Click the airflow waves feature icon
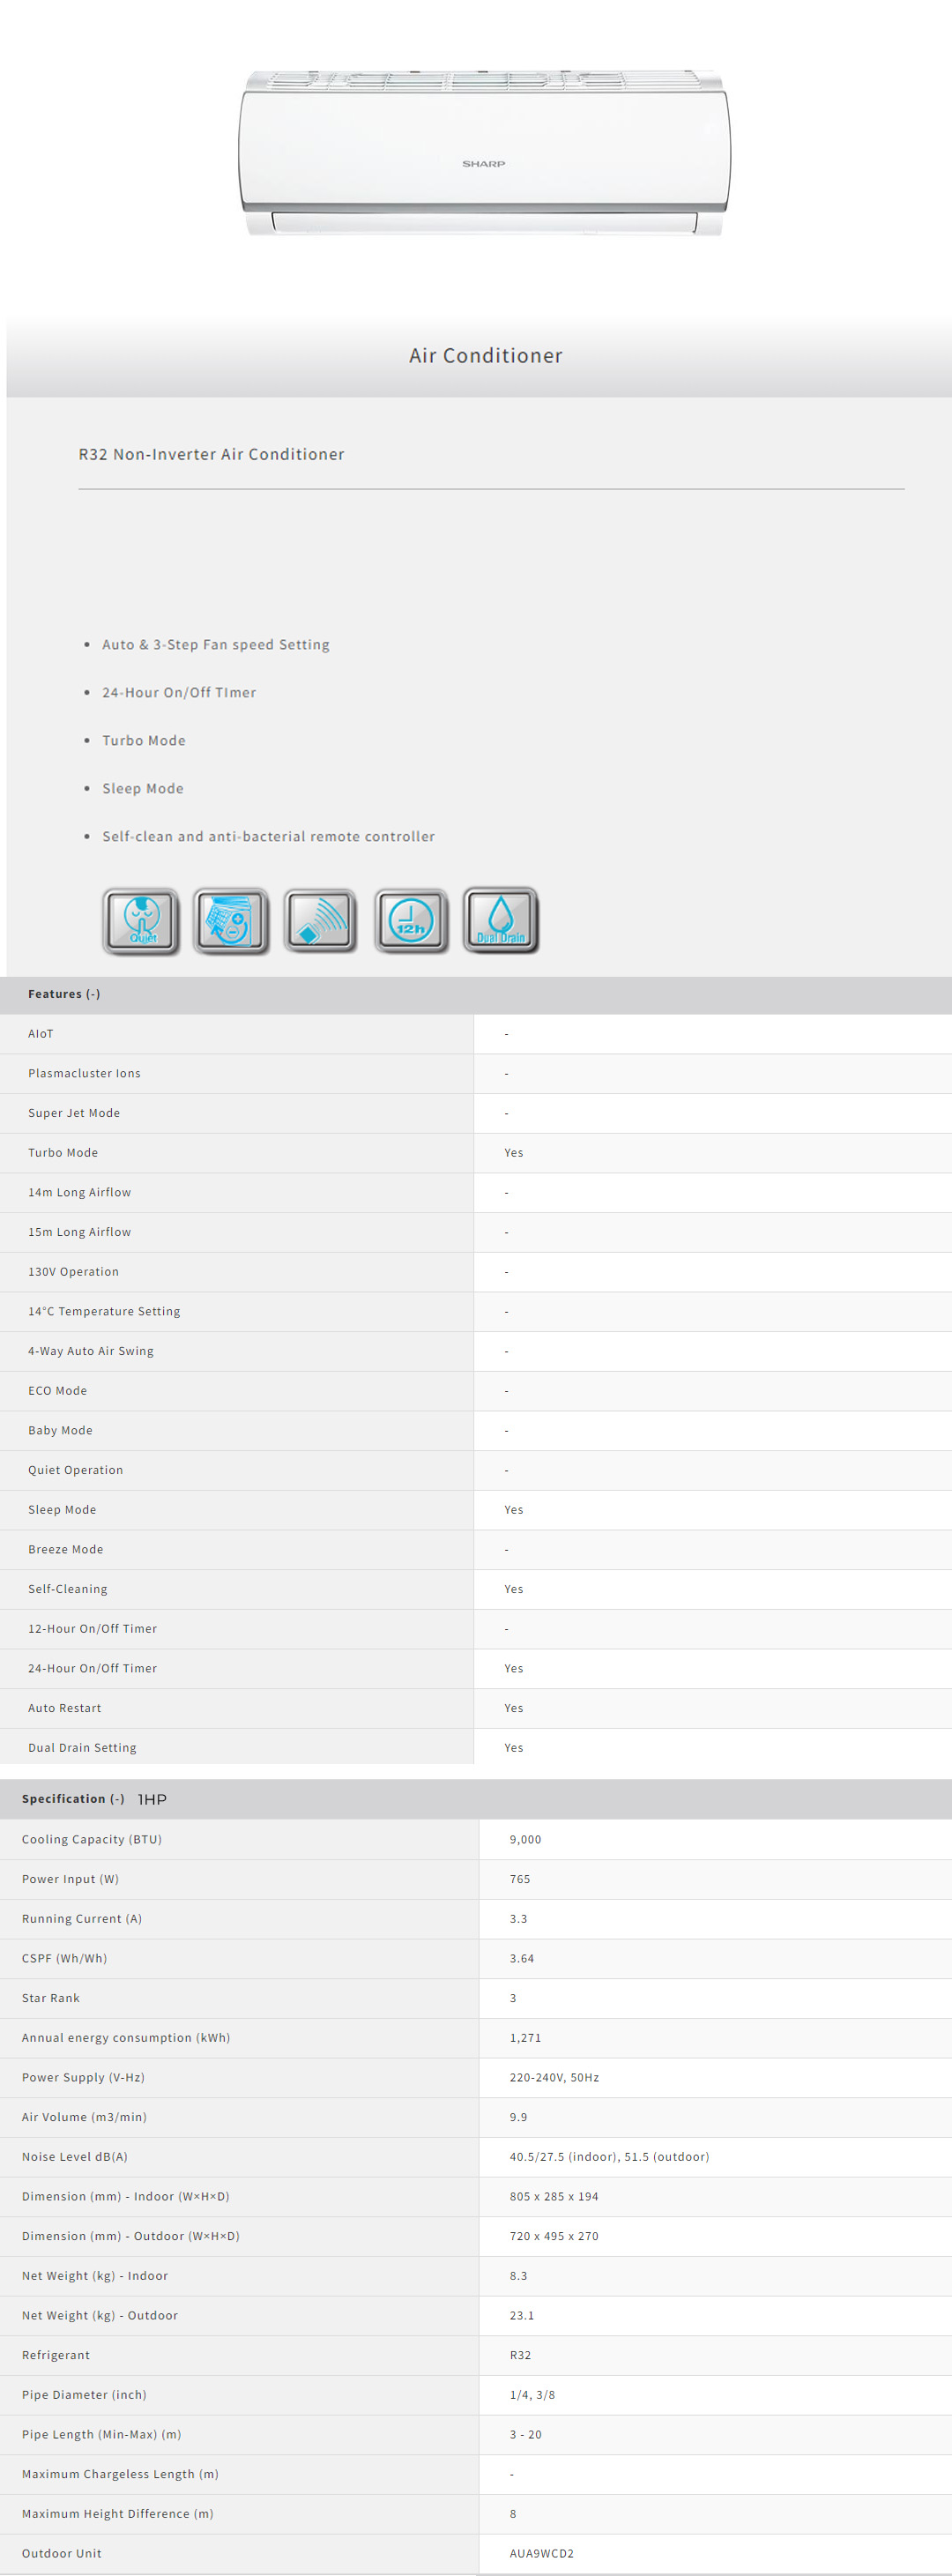 coord(320,920)
